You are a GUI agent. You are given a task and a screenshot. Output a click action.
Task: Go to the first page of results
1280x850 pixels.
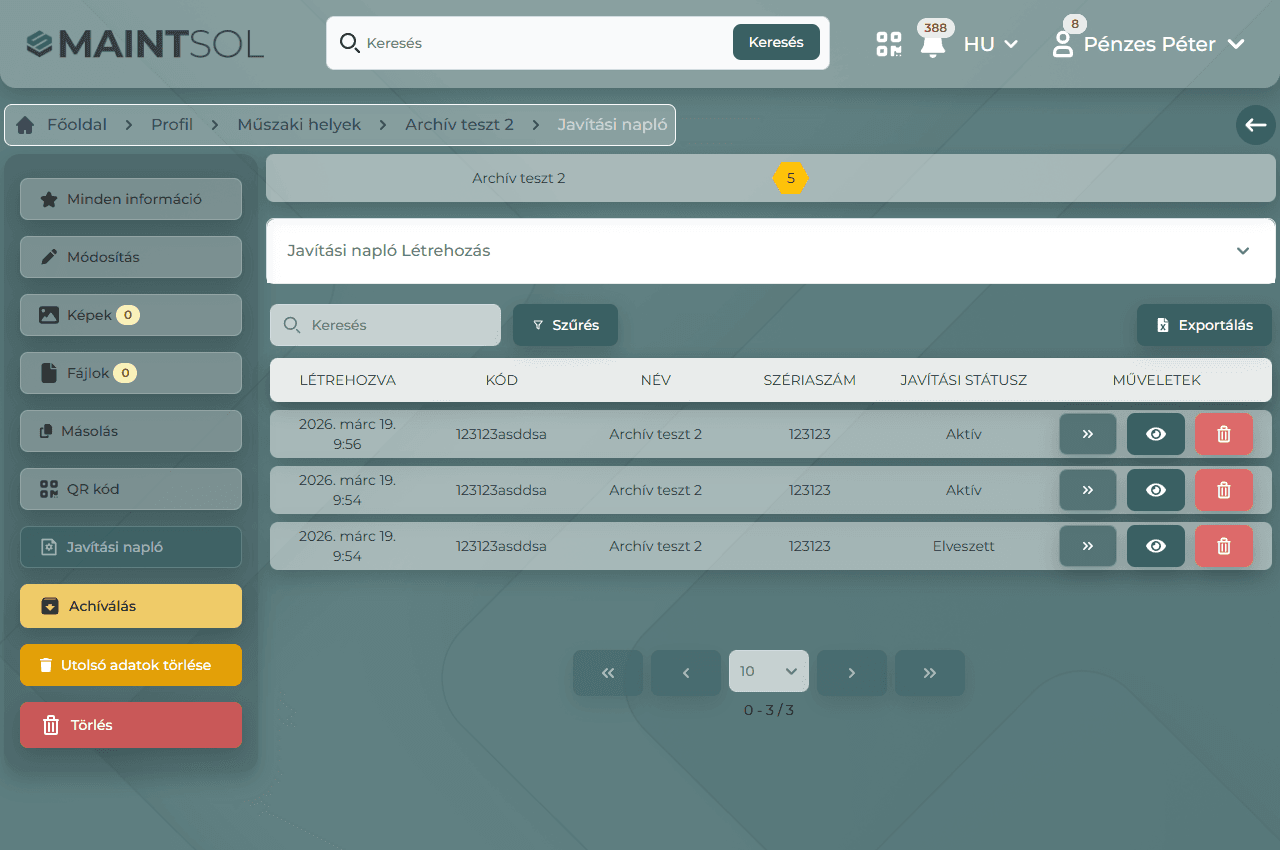click(x=607, y=673)
